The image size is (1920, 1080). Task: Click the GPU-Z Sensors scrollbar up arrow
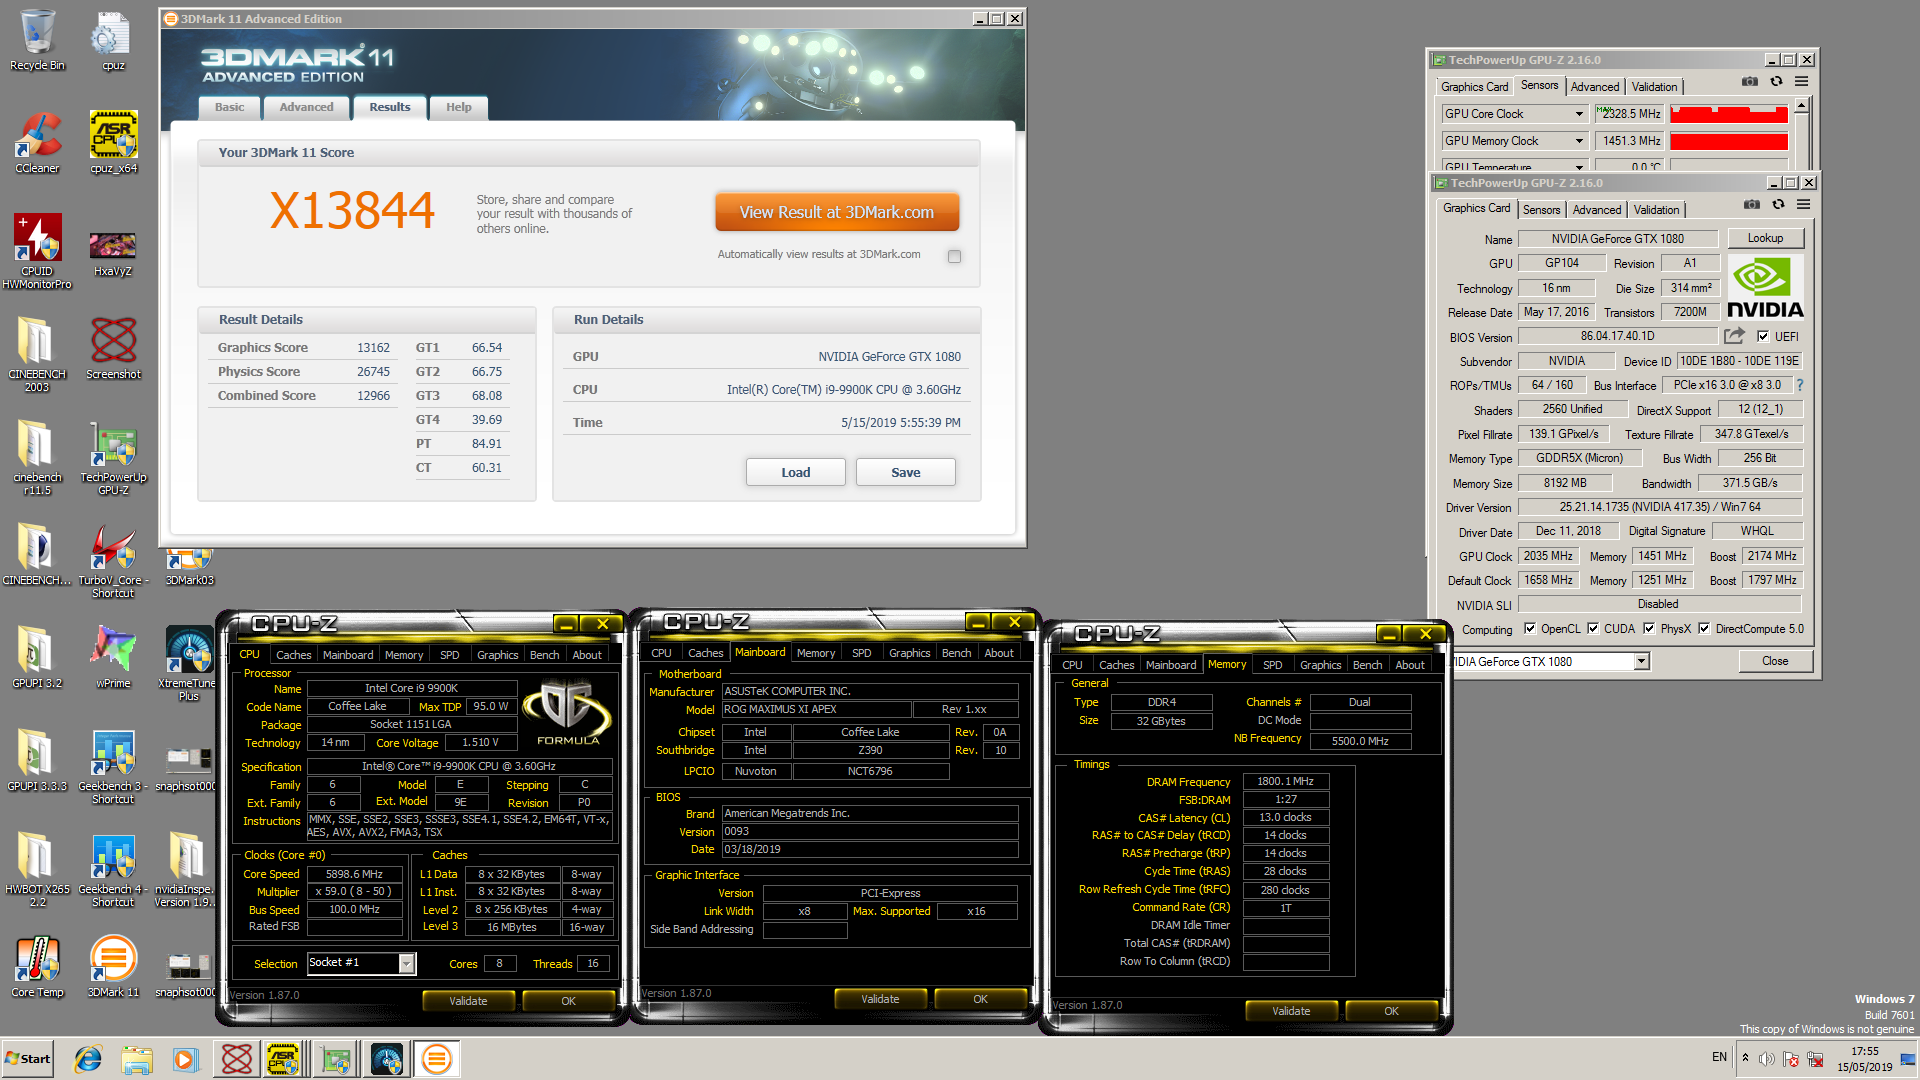tap(1801, 105)
